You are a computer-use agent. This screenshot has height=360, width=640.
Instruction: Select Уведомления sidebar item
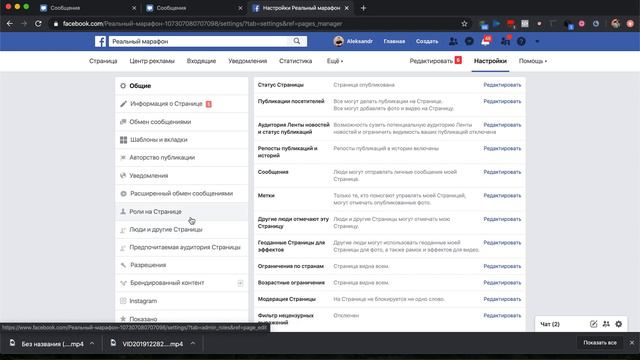pyautogui.click(x=182, y=176)
